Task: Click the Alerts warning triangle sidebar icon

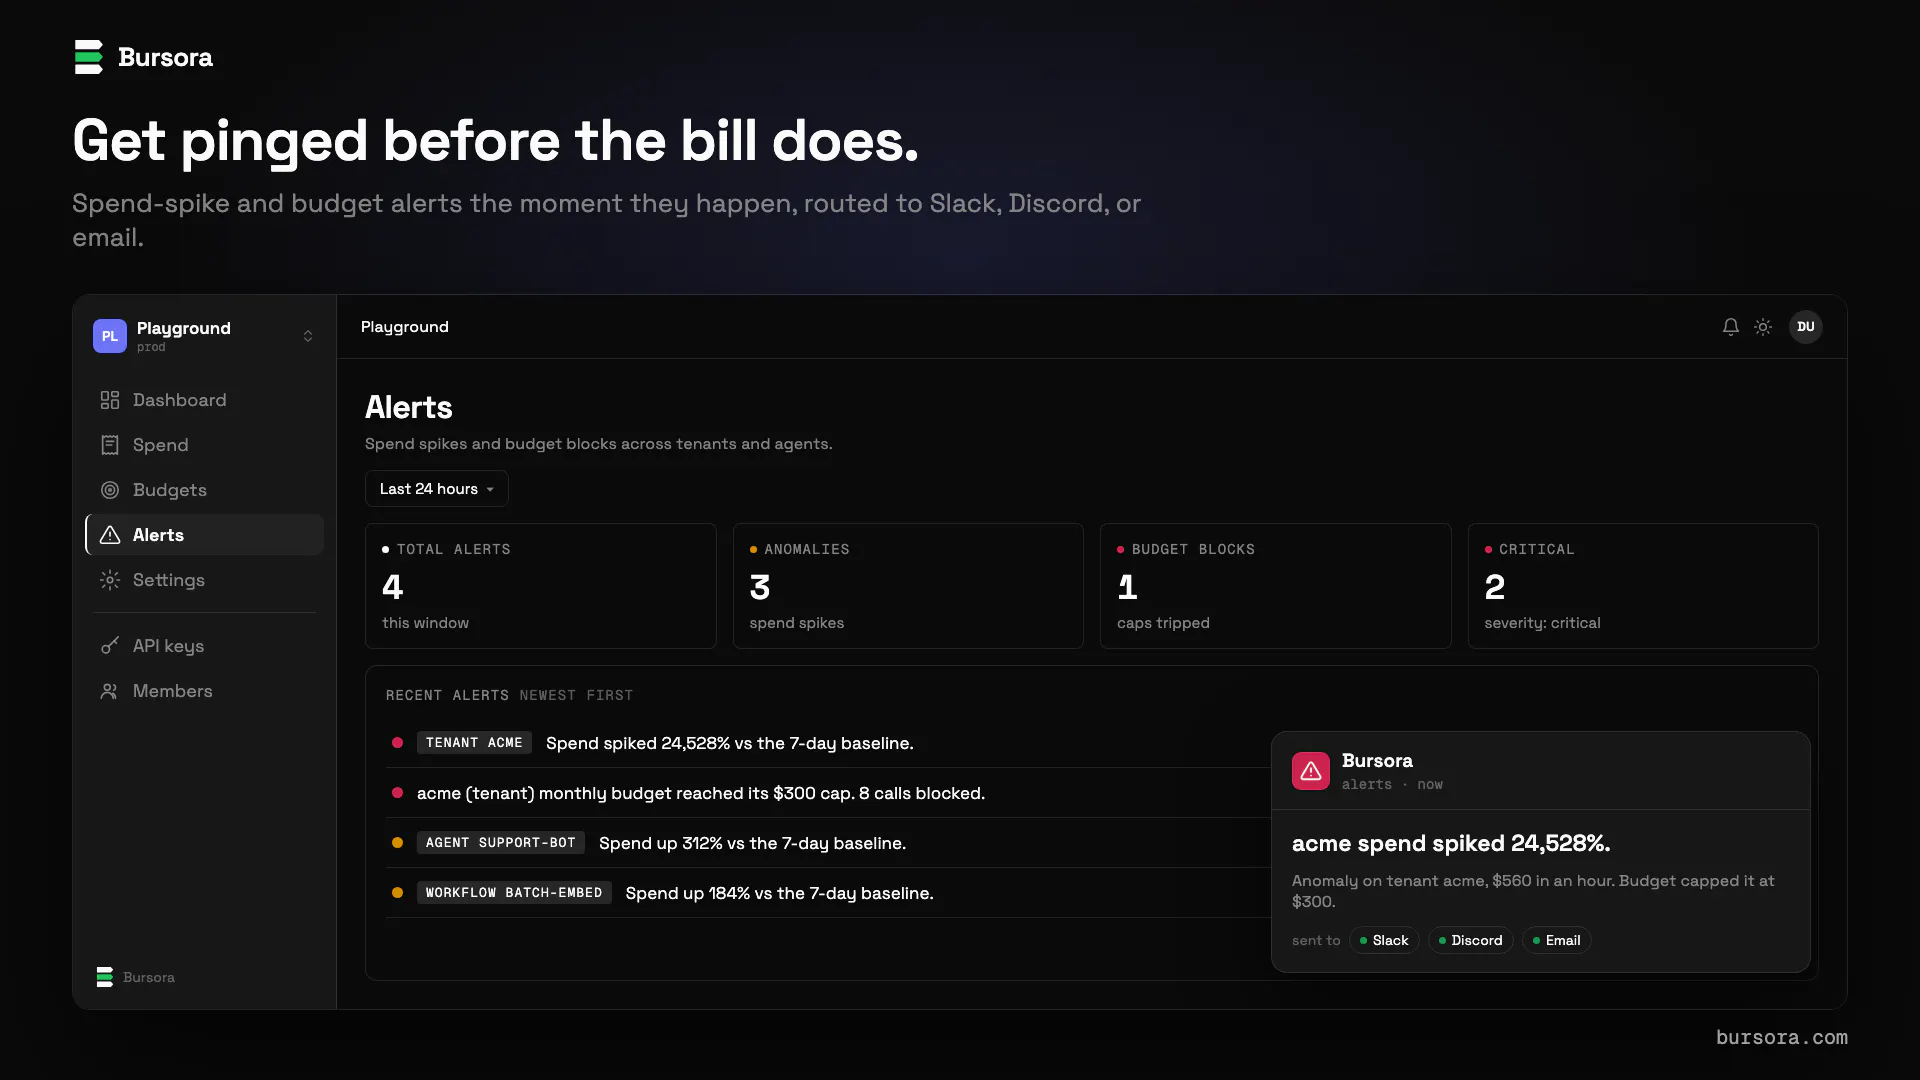Action: (110, 535)
